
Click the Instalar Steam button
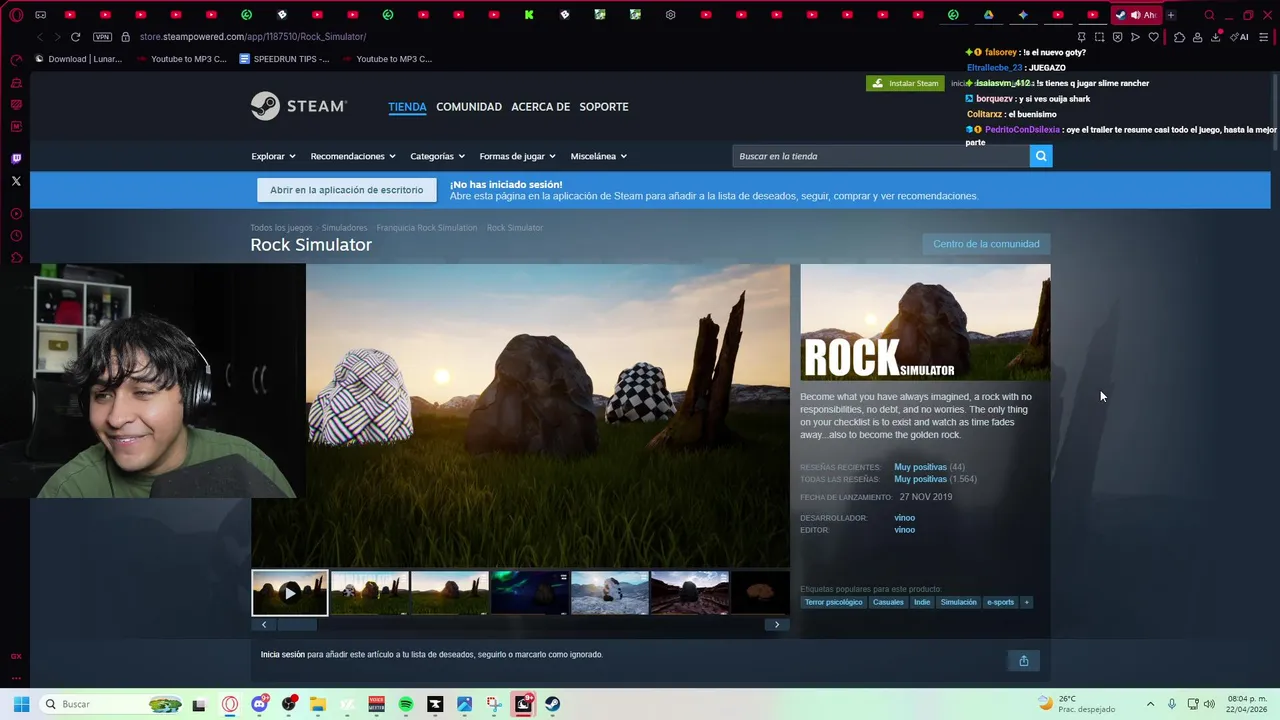point(905,83)
